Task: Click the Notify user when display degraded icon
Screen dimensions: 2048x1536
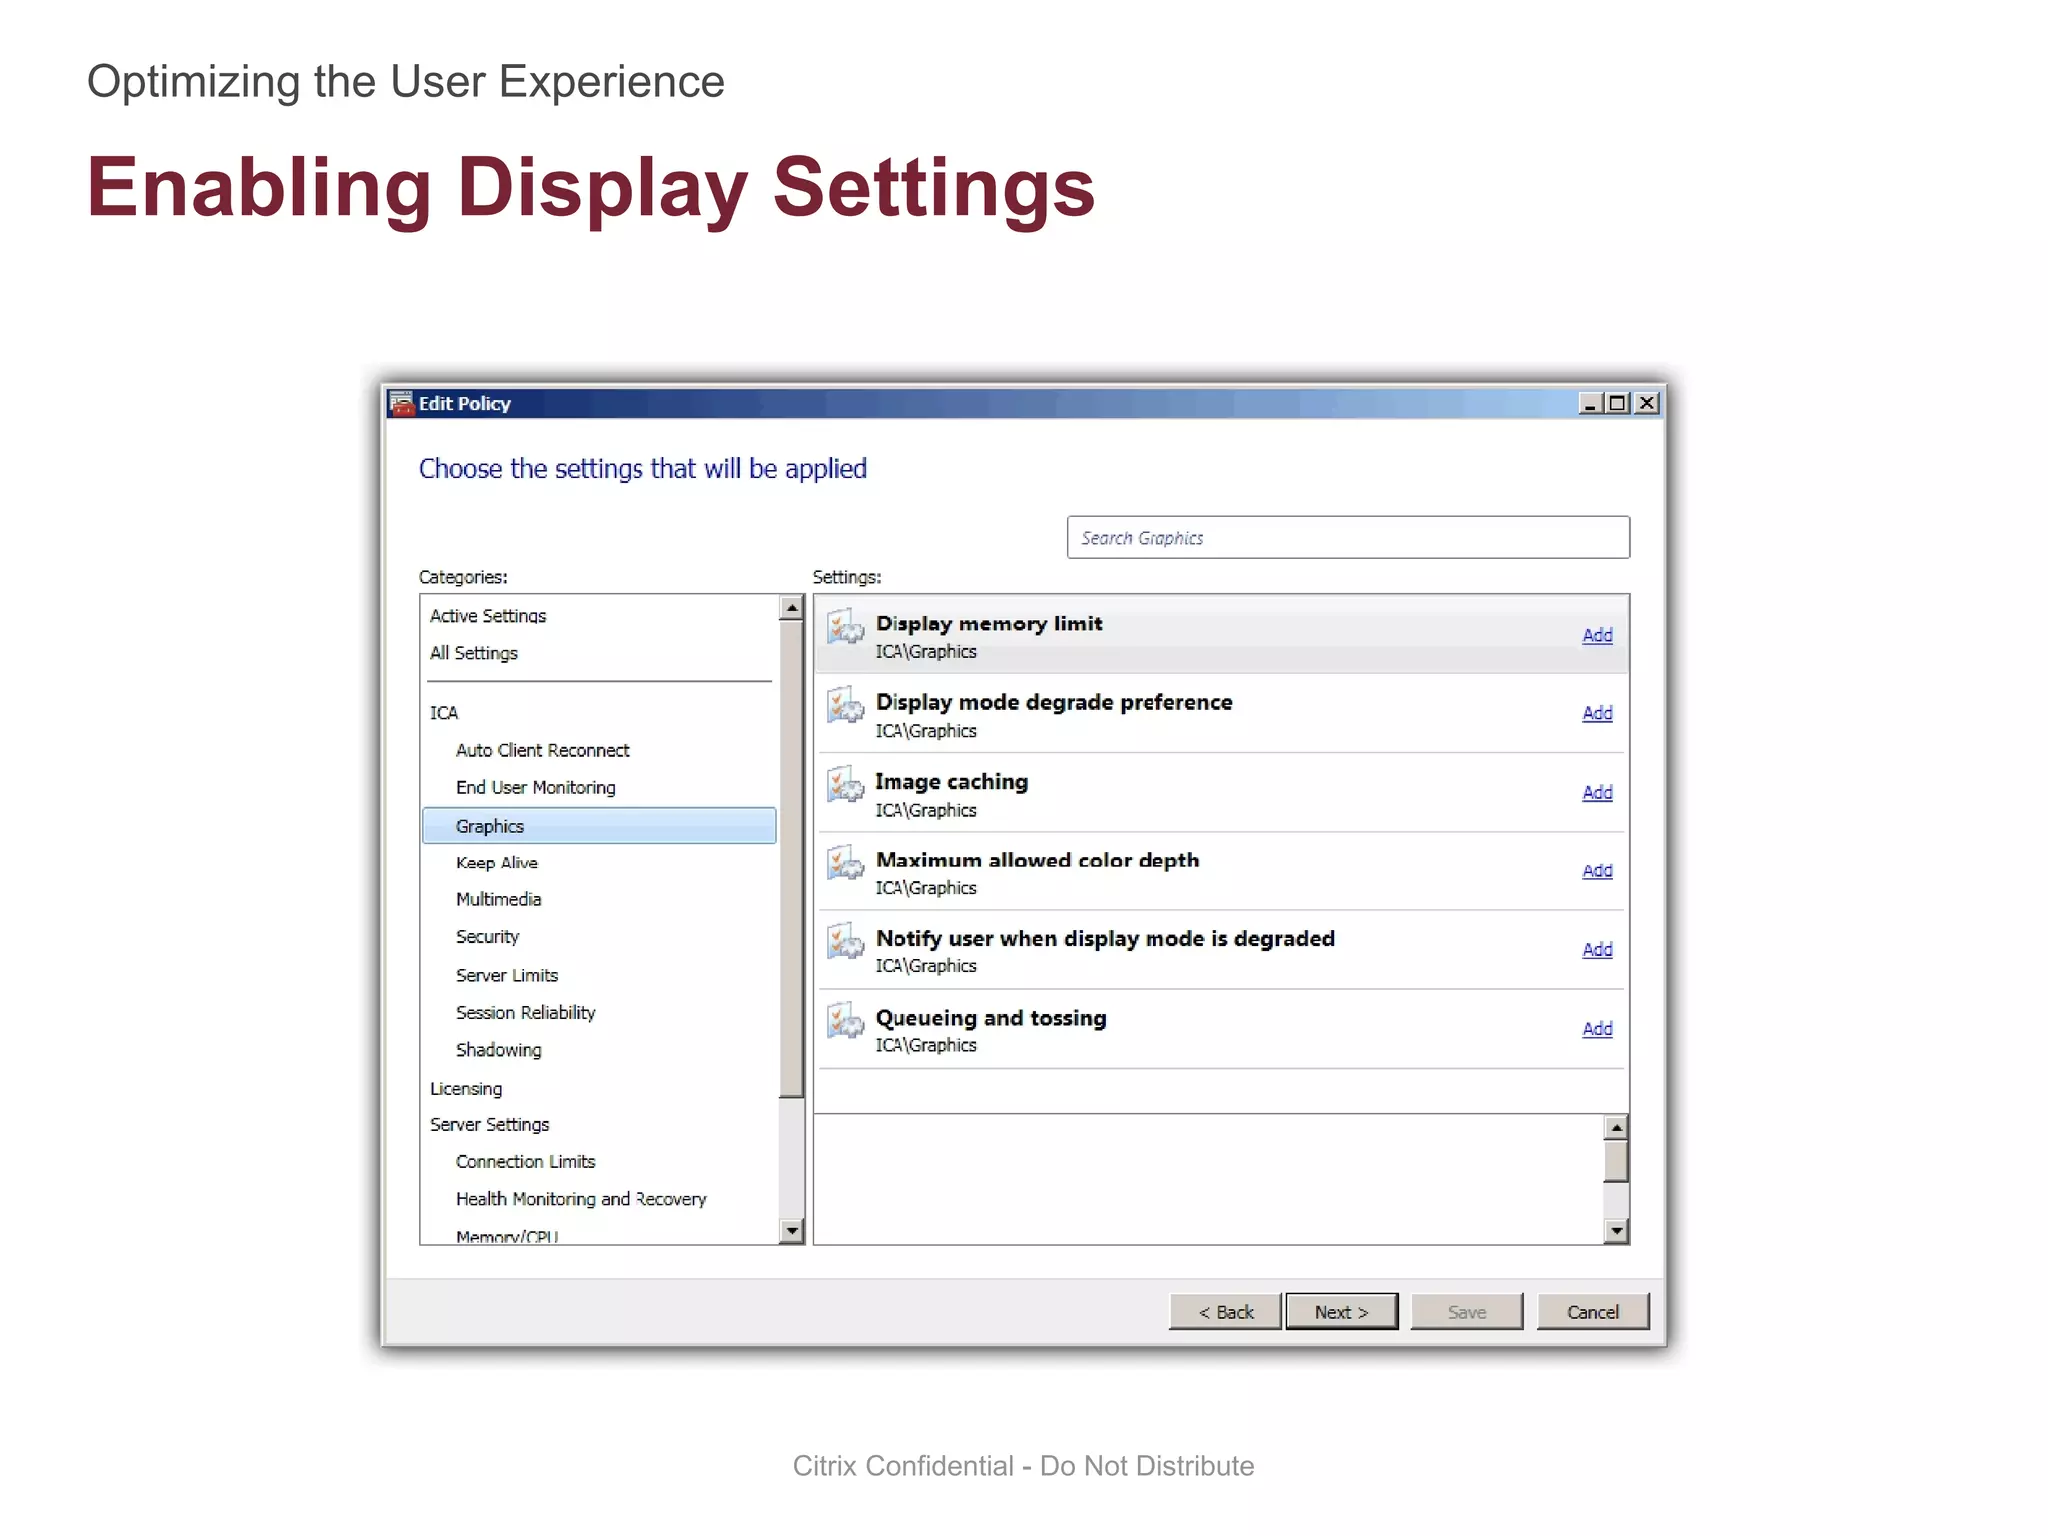Action: coord(845,942)
